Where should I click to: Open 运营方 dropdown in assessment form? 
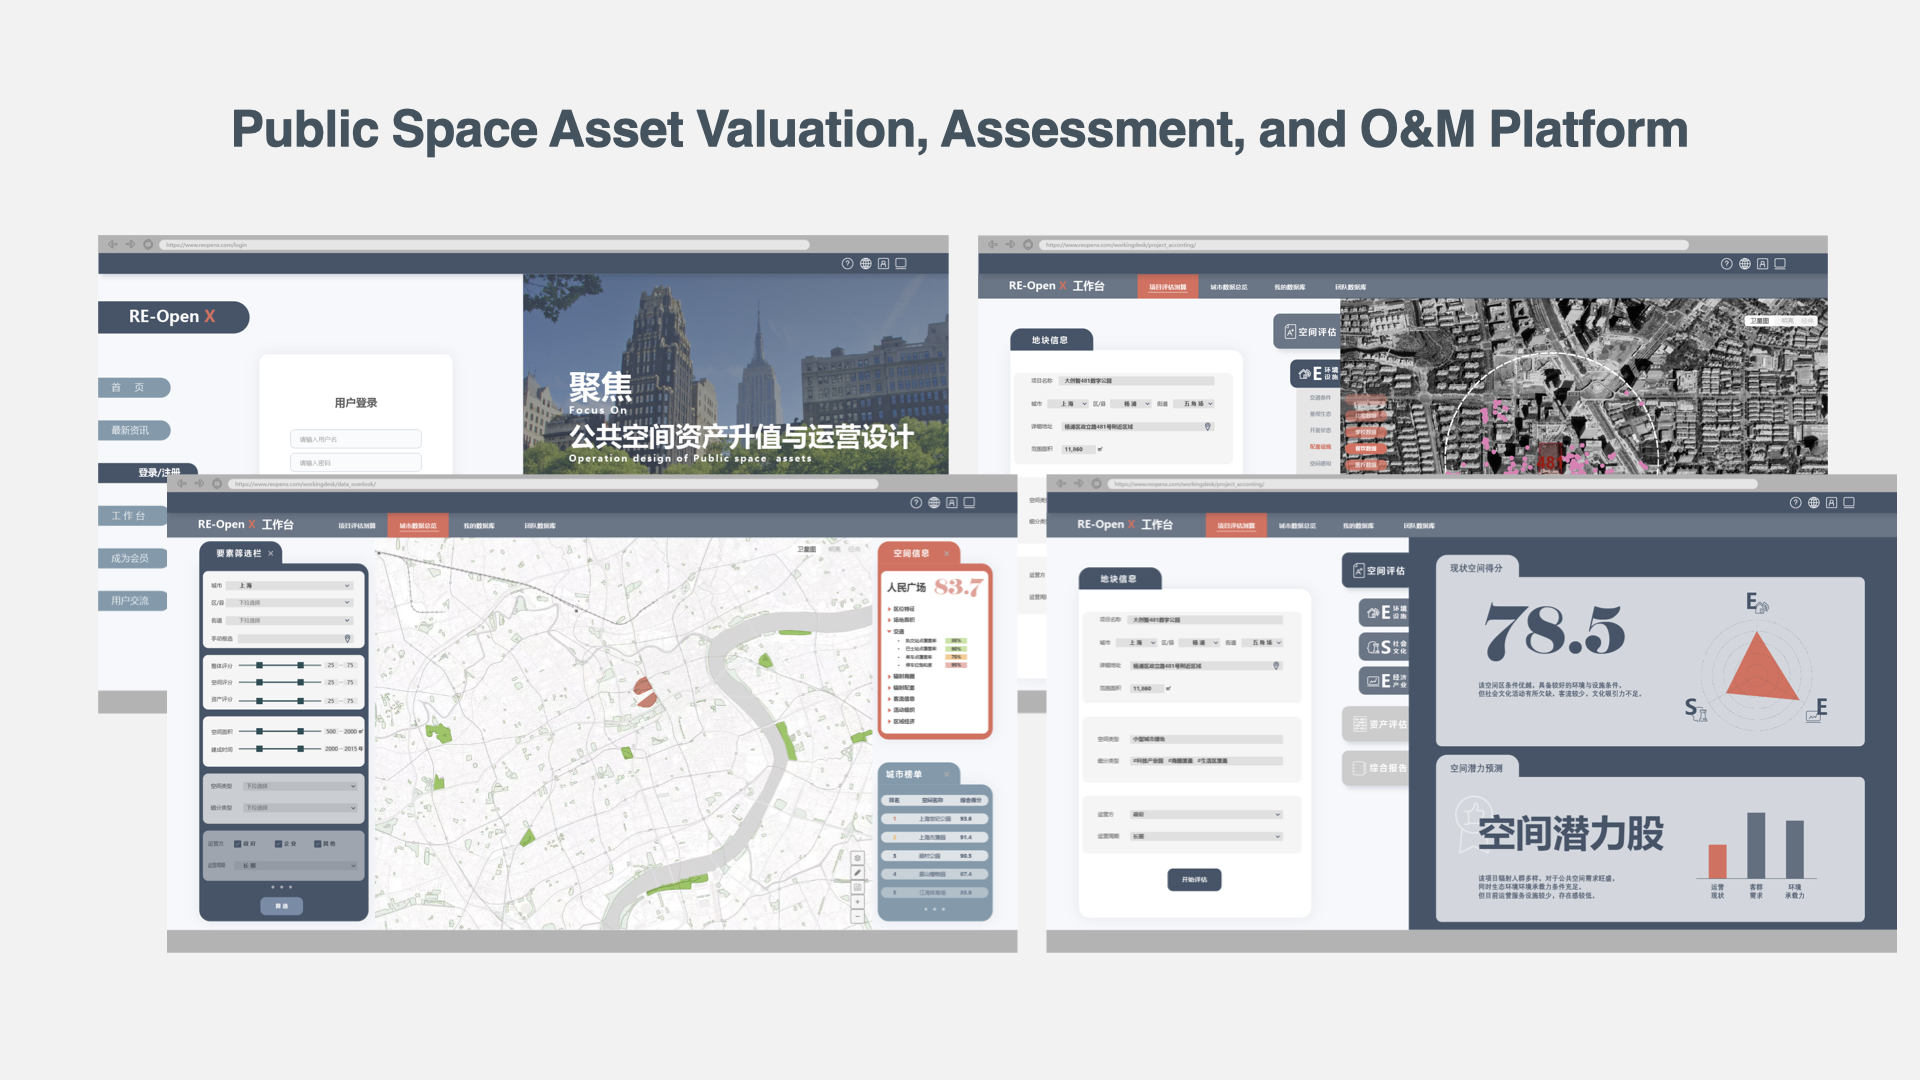[1205, 815]
